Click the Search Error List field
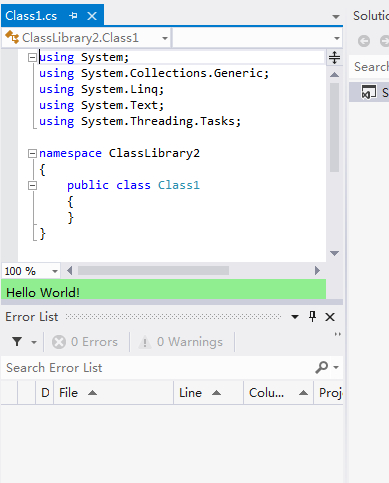 pyautogui.click(x=157, y=368)
